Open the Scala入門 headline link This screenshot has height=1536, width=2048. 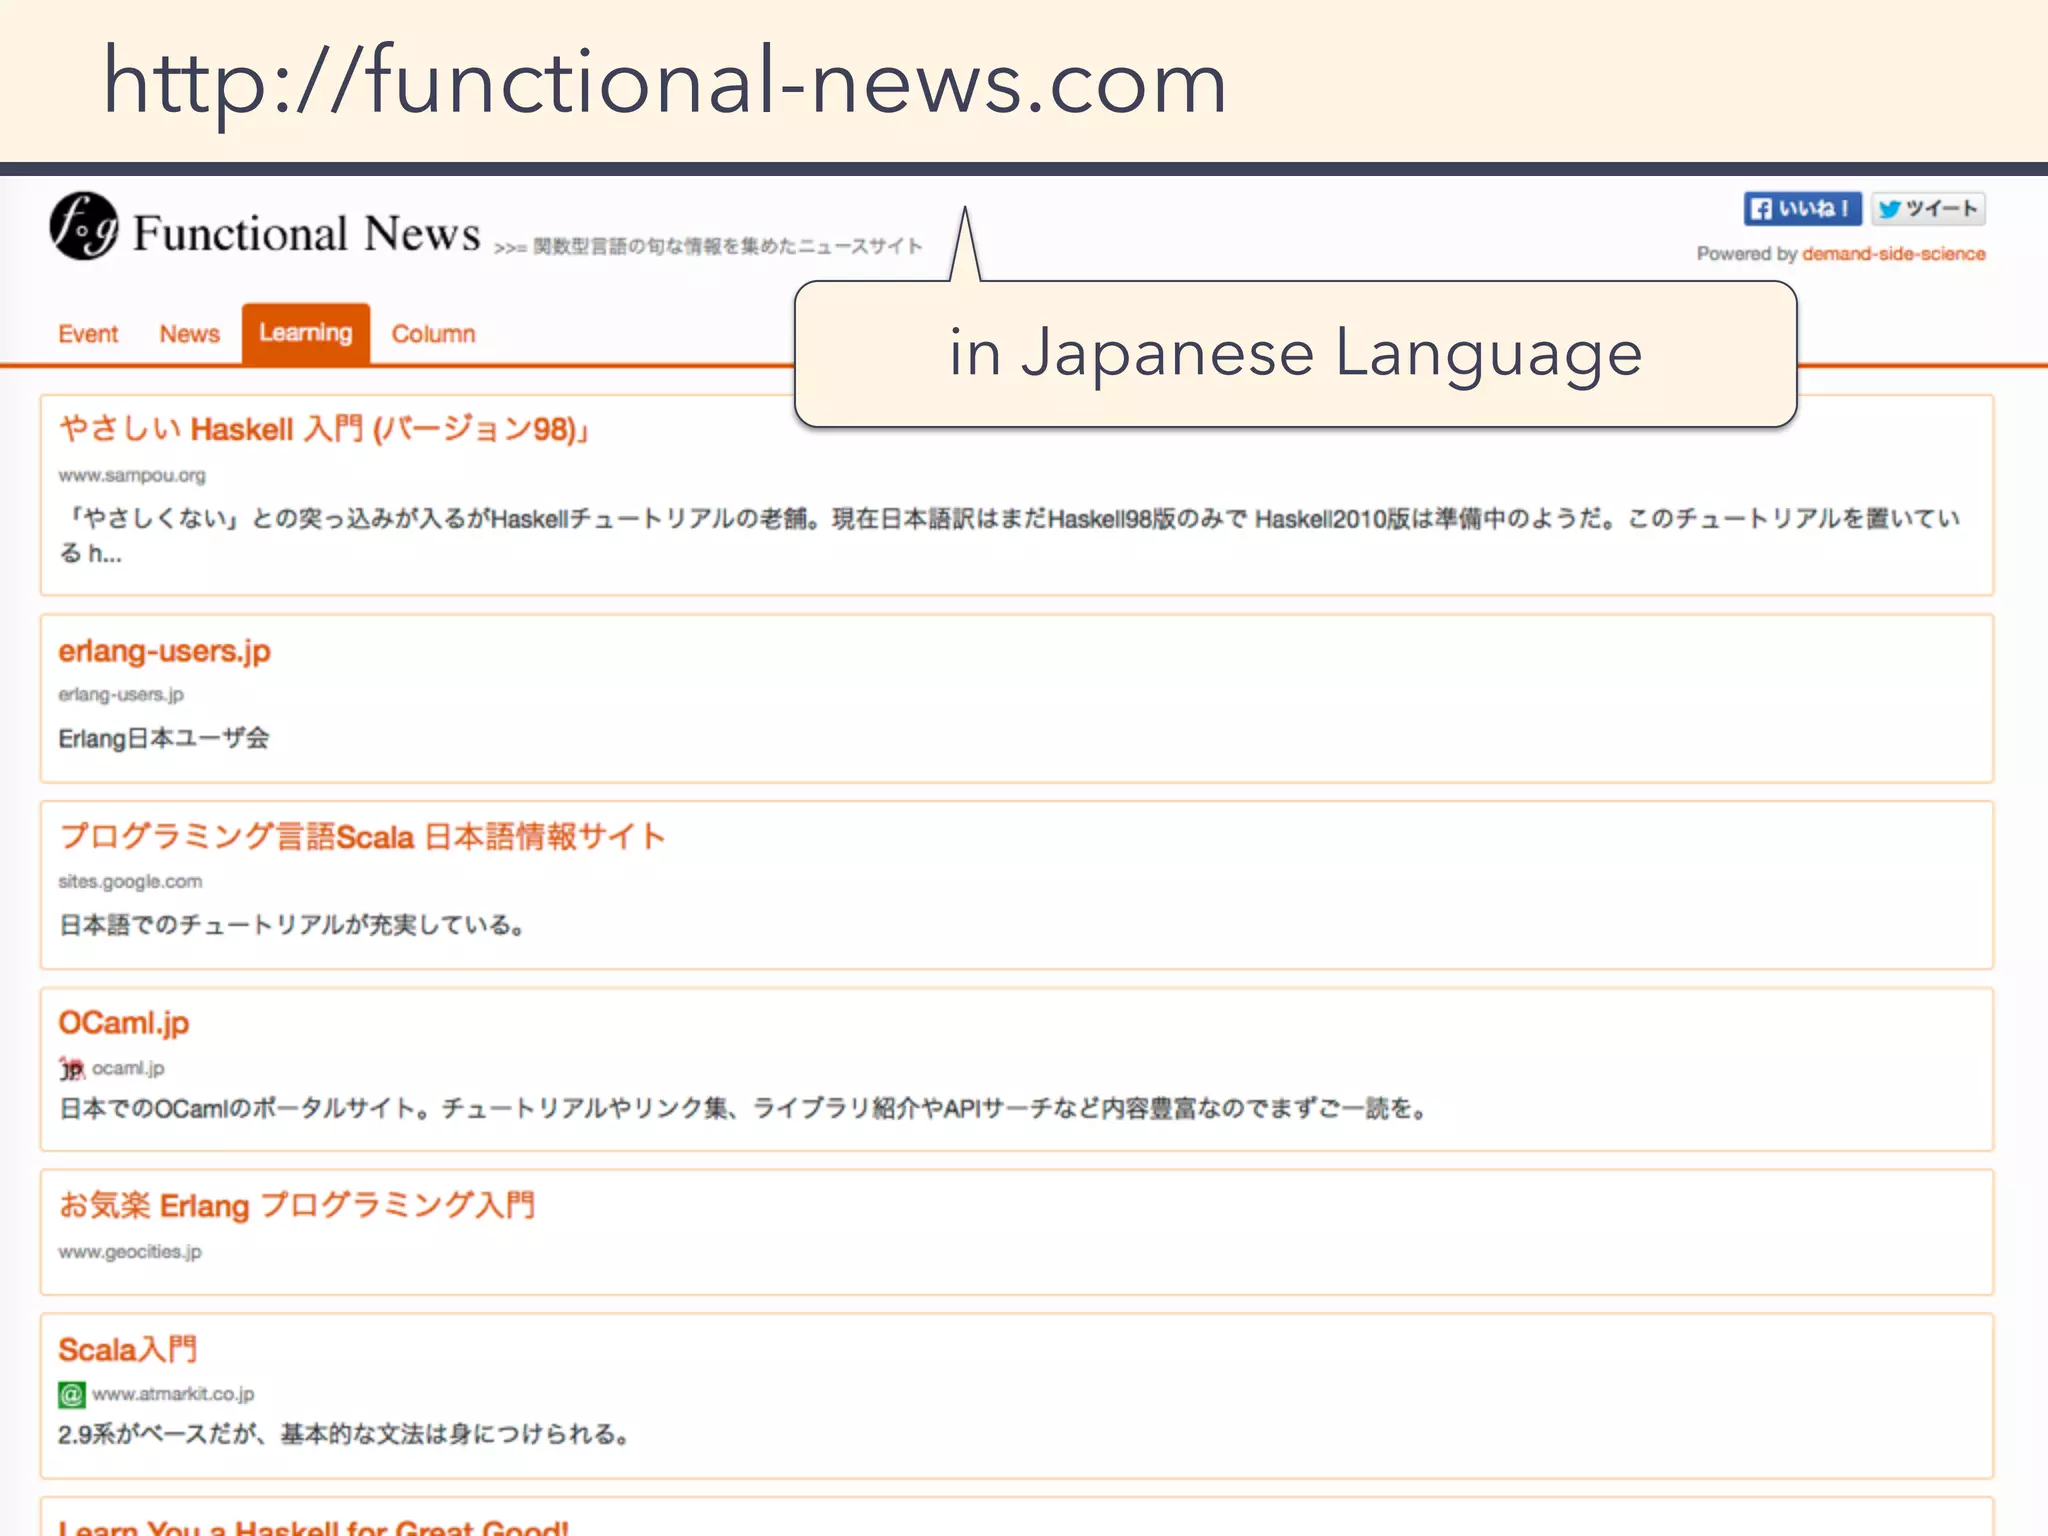coord(128,1349)
